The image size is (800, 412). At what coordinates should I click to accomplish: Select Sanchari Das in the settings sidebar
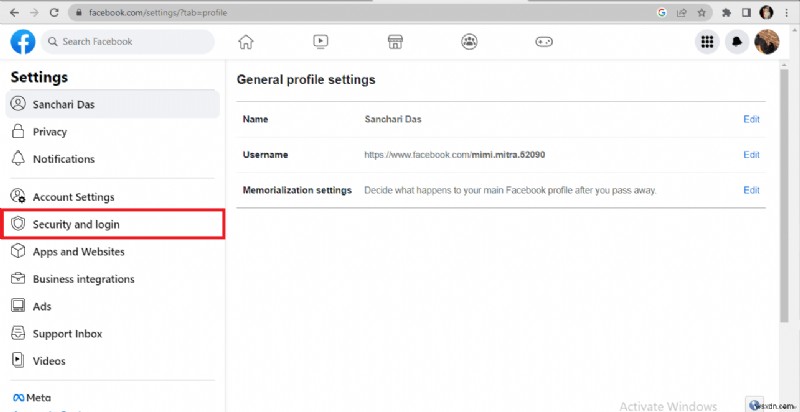tap(113, 105)
